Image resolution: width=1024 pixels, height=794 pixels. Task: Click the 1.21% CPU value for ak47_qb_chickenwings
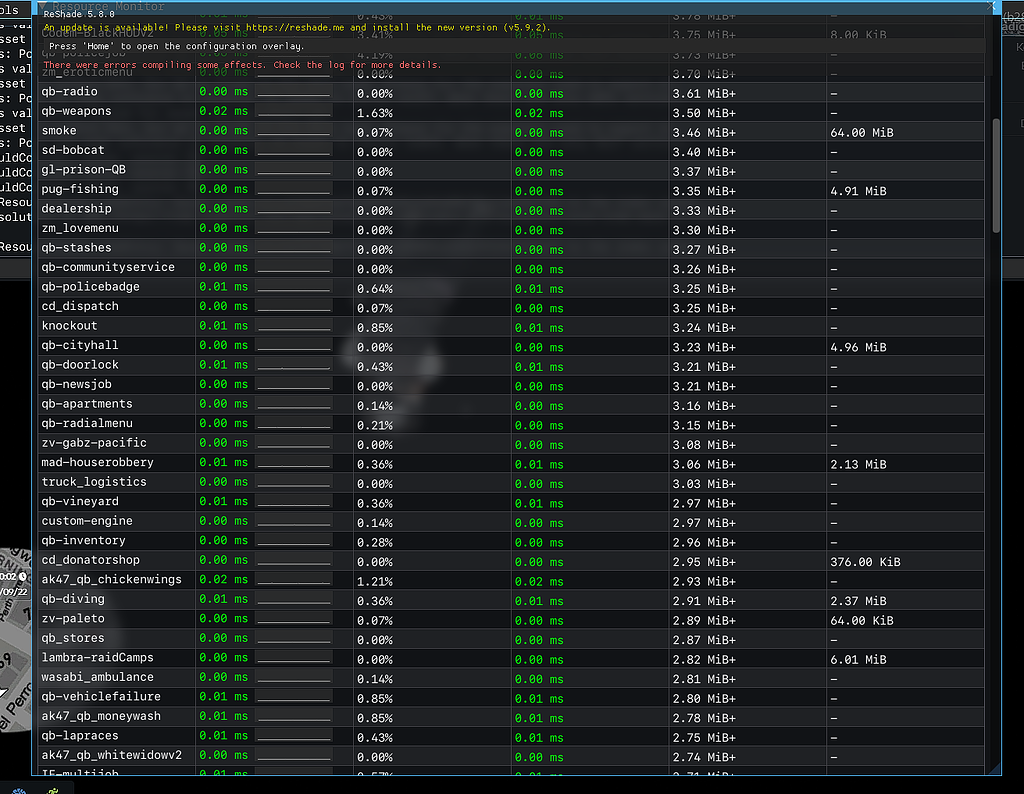coord(376,581)
